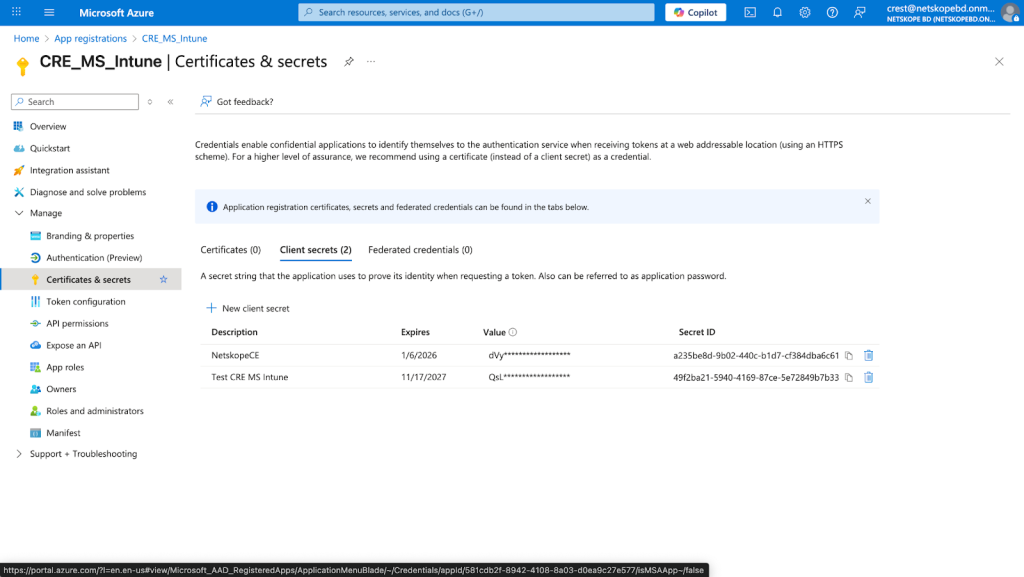Select the Client secrets (2) tab
Image resolution: width=1024 pixels, height=577 pixels.
[x=315, y=250]
